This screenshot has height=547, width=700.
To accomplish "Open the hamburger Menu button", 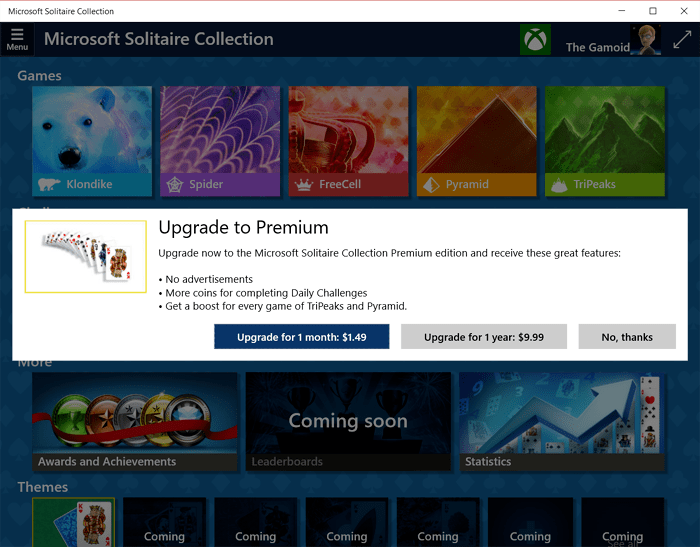I will coord(17,39).
